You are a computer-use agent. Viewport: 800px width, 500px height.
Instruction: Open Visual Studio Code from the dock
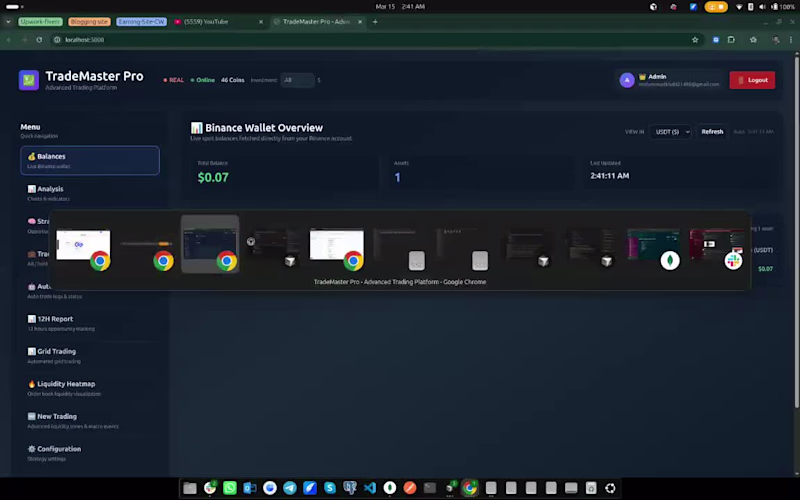tap(370, 488)
